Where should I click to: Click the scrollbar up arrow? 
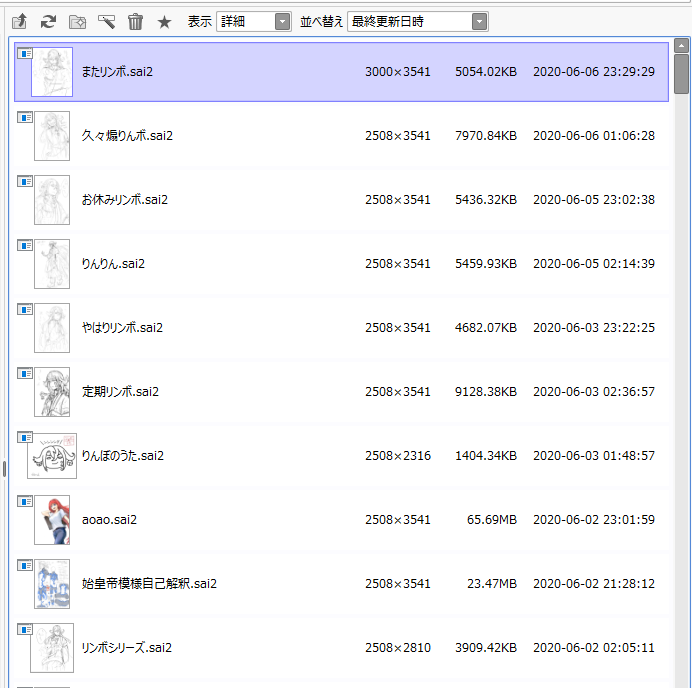(x=681, y=46)
